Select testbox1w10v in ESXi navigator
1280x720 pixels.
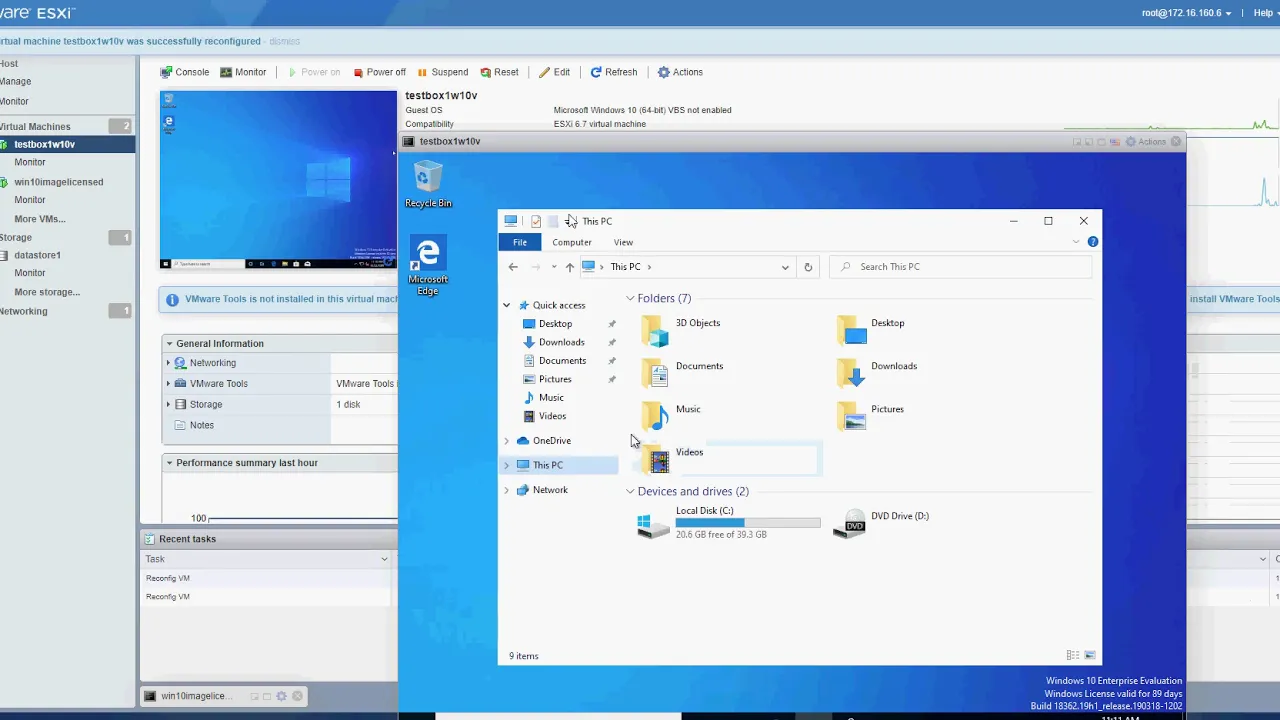point(44,144)
